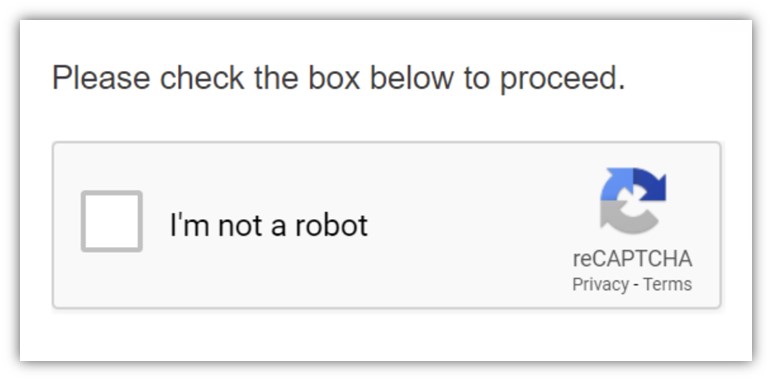Click the light blue arrow of reCAPTCHA logo
The height and width of the screenshot is (381, 772).
point(617,185)
